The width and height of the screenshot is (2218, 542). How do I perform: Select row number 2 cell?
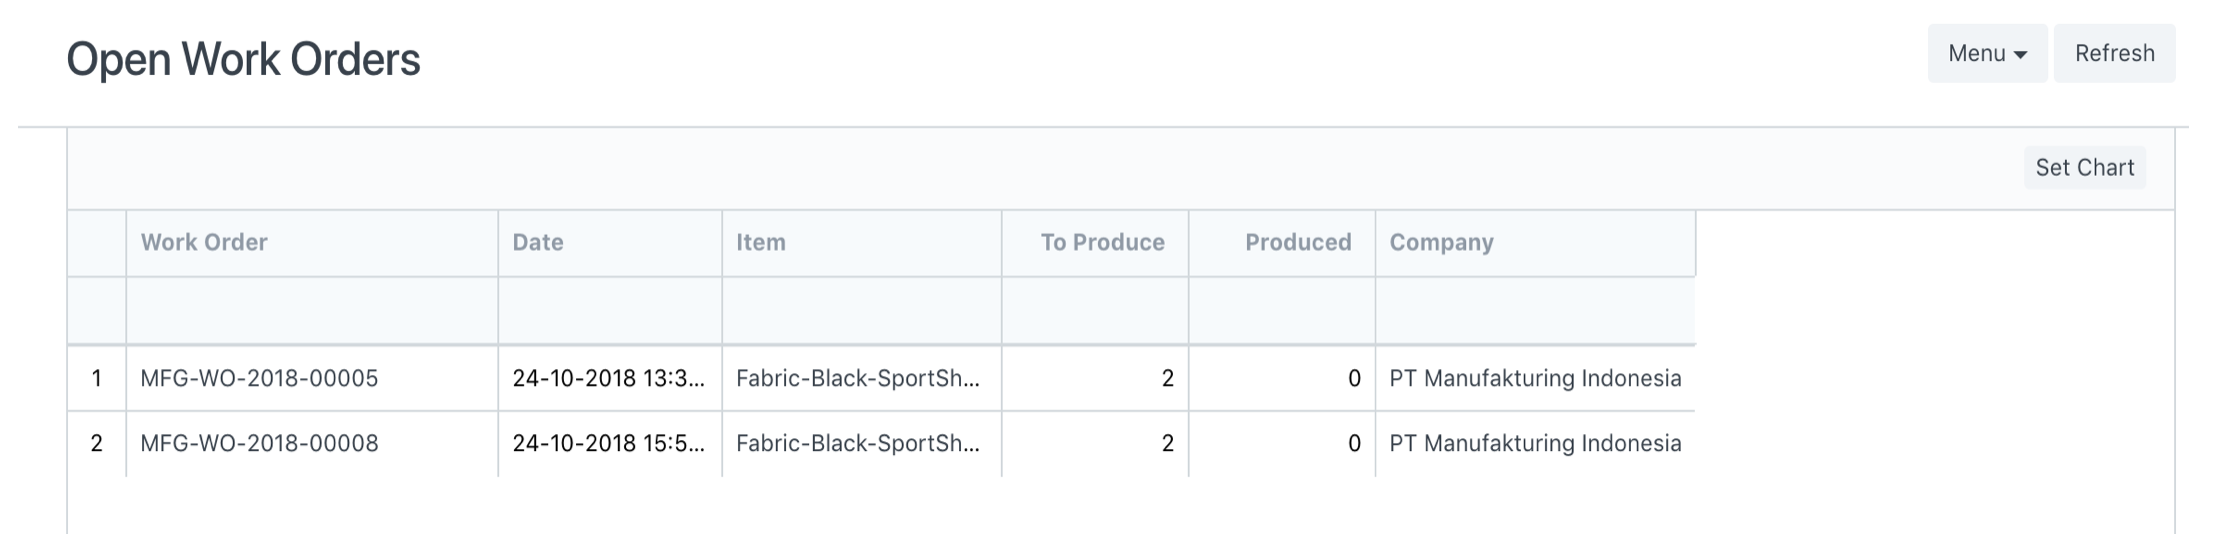click(96, 443)
